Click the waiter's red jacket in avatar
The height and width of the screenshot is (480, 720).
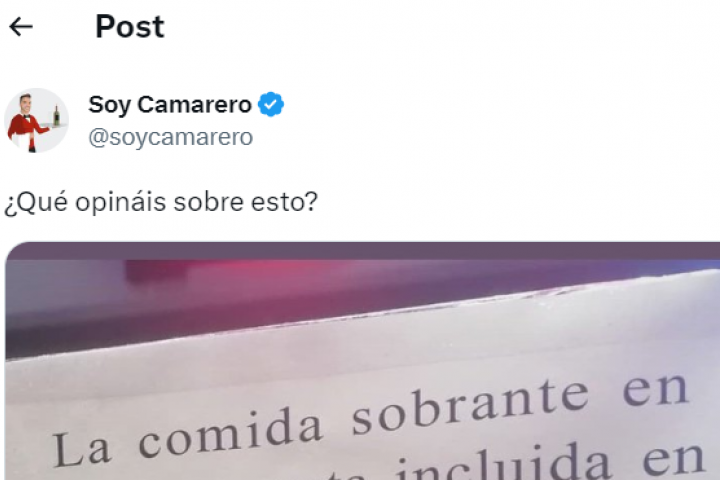(28, 128)
